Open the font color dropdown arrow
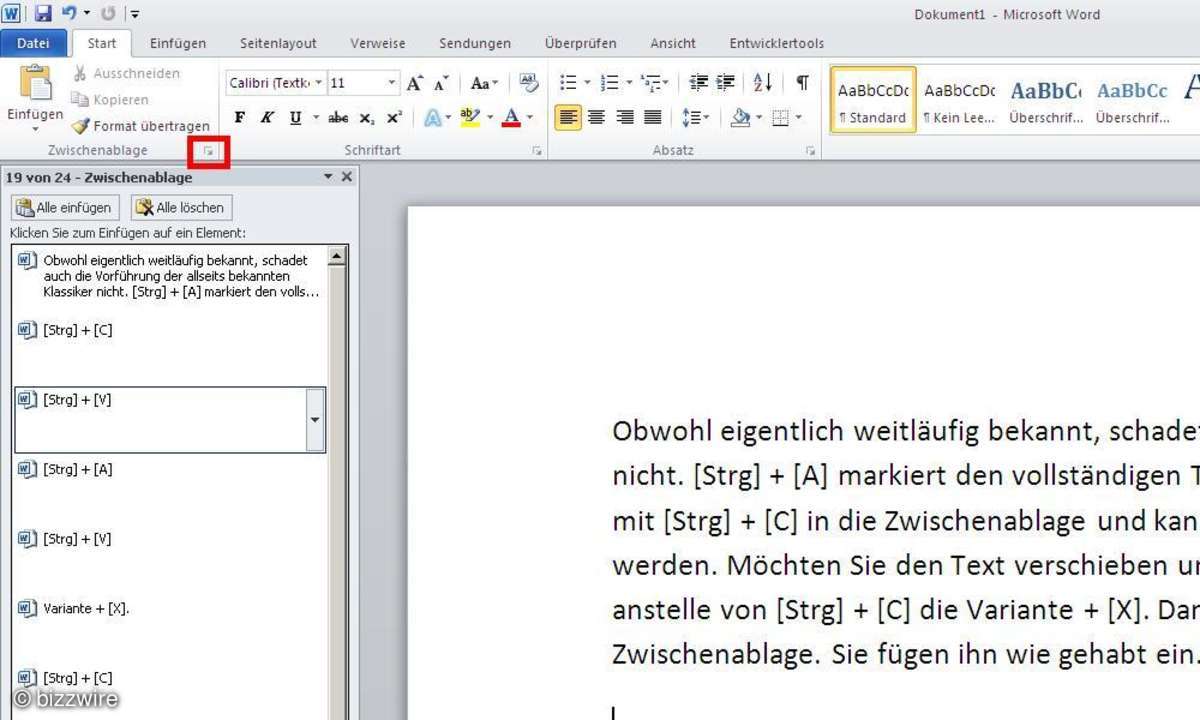This screenshot has height=720, width=1200. click(x=530, y=117)
